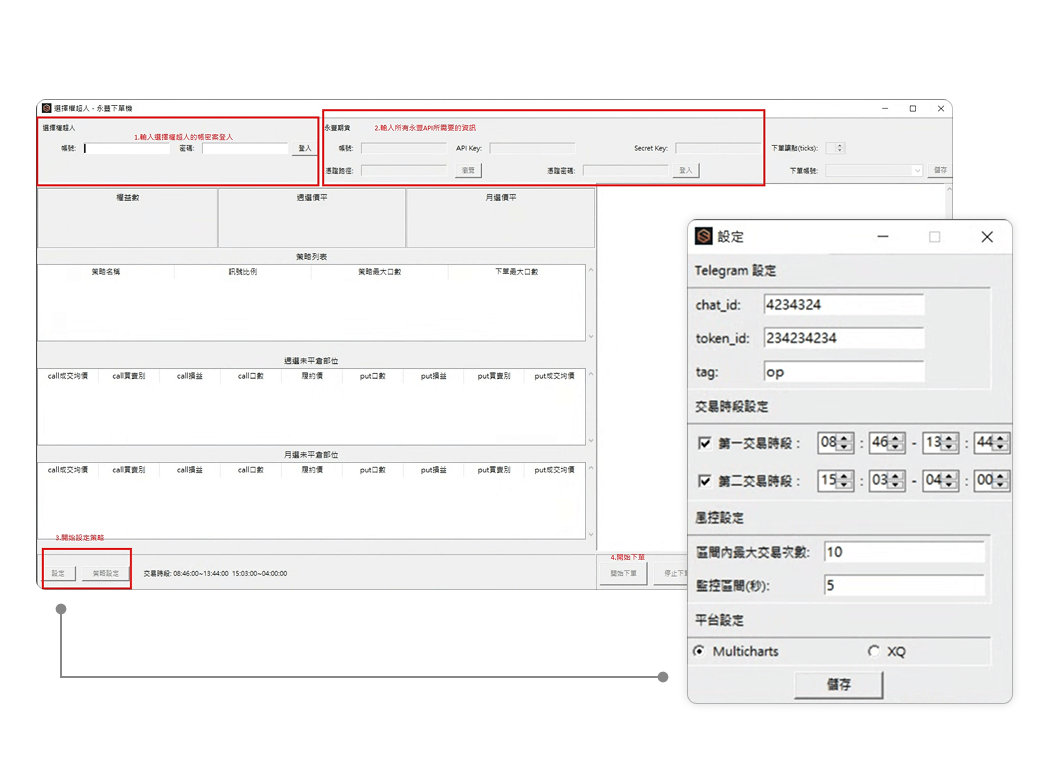Click the 監控區間(秒) field showing 5
The height and width of the screenshot is (780, 1040).
905,586
